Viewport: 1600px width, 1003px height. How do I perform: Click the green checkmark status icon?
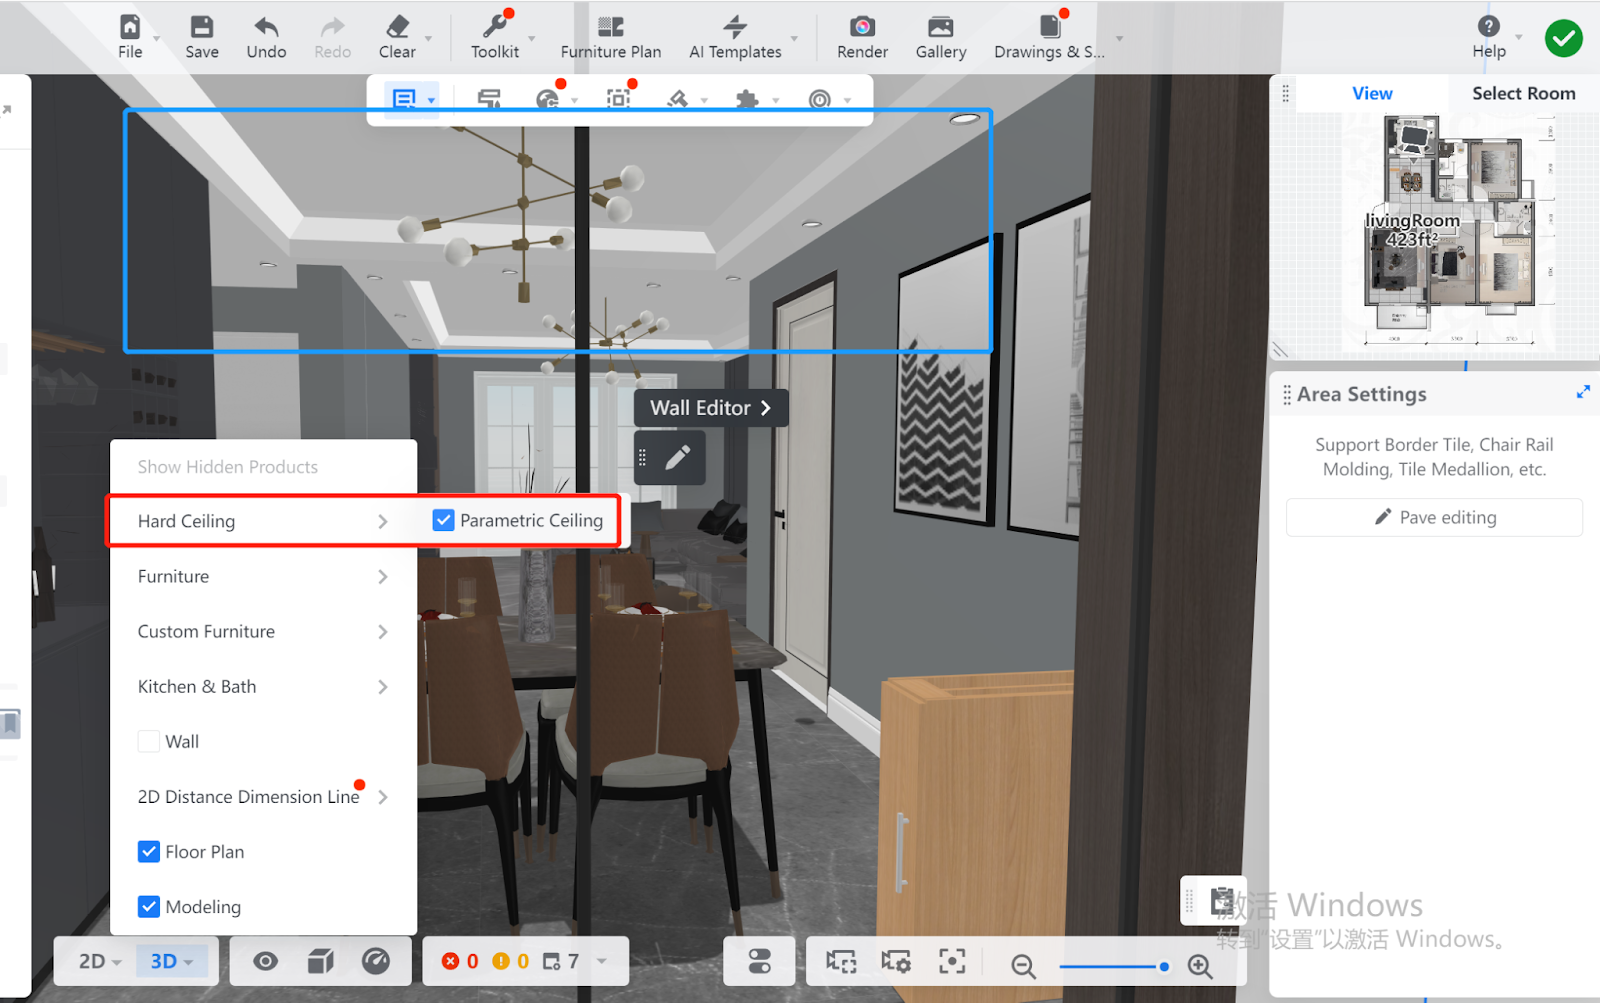1563,39
